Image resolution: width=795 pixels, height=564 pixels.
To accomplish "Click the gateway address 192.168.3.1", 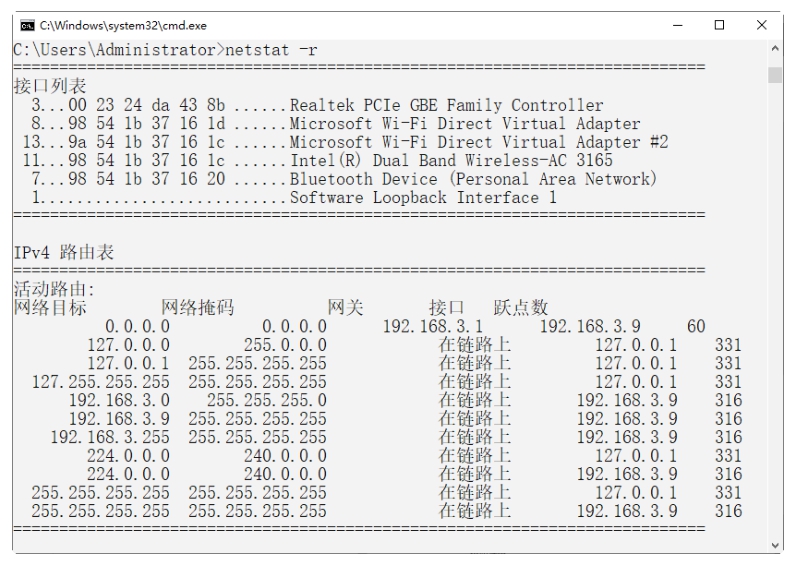I will tap(433, 326).
